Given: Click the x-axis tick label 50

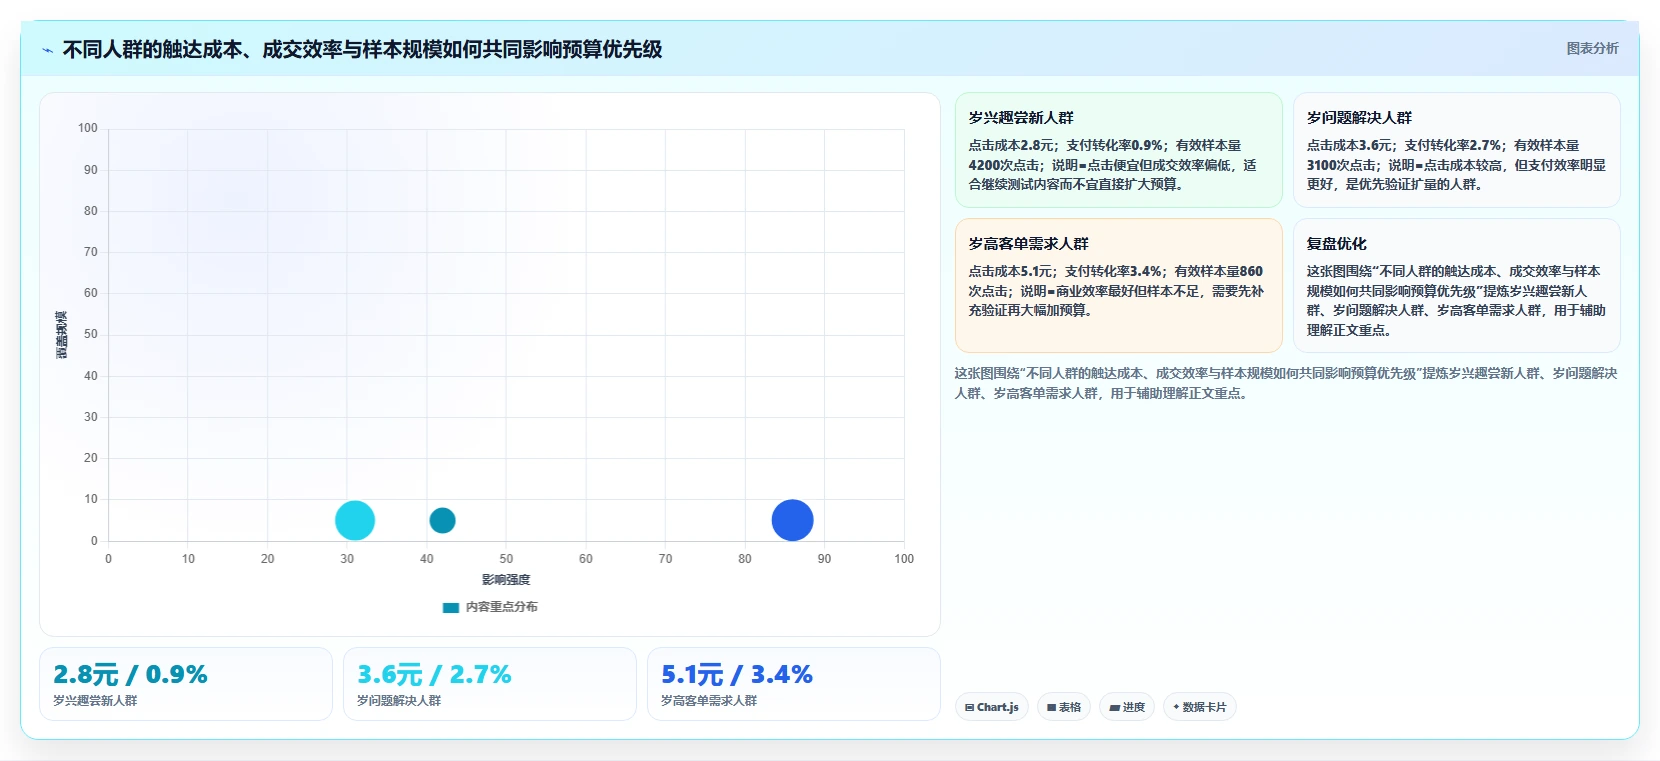Looking at the screenshot, I should [506, 559].
